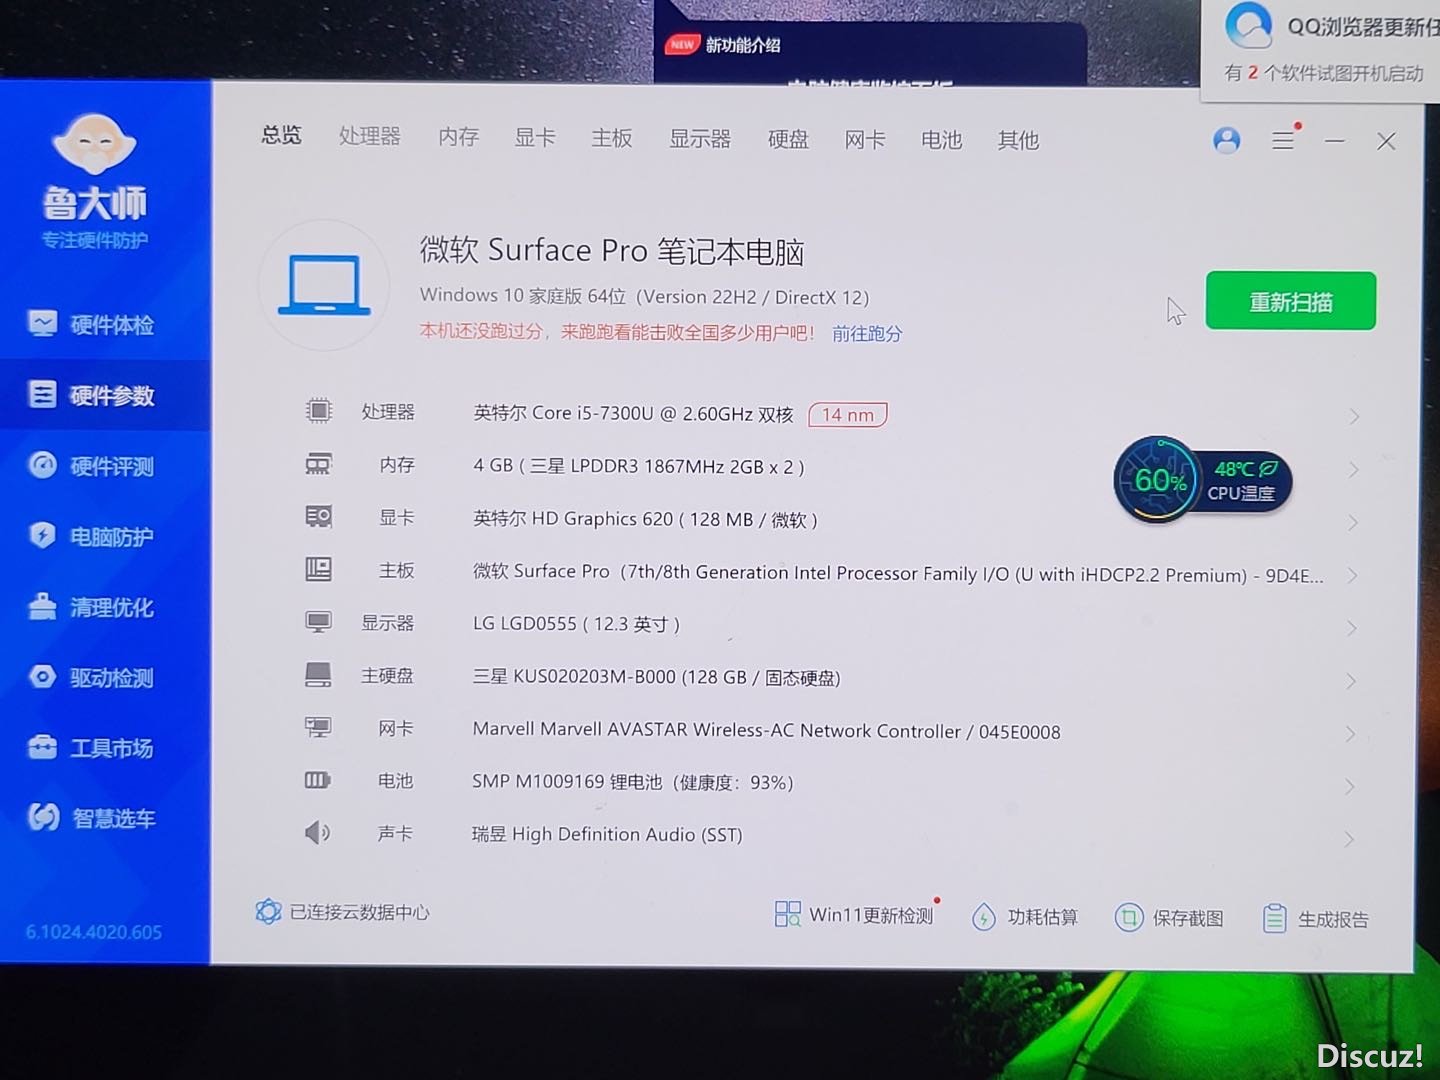The height and width of the screenshot is (1080, 1440).
Task: Click the laptop device icon
Action: (324, 286)
